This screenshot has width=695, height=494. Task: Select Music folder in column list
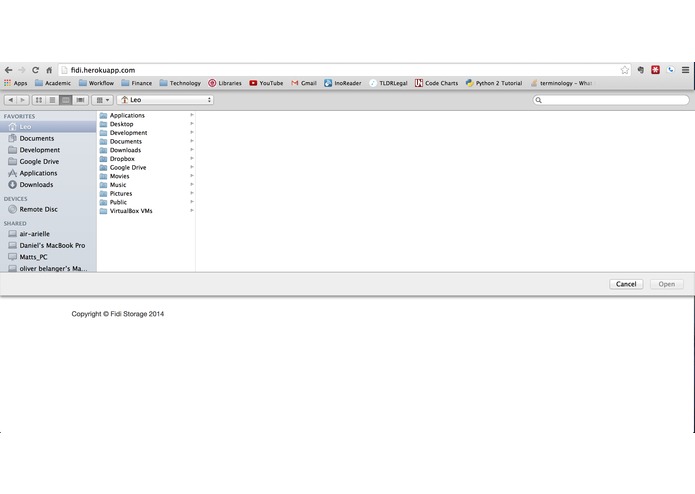click(x=146, y=185)
